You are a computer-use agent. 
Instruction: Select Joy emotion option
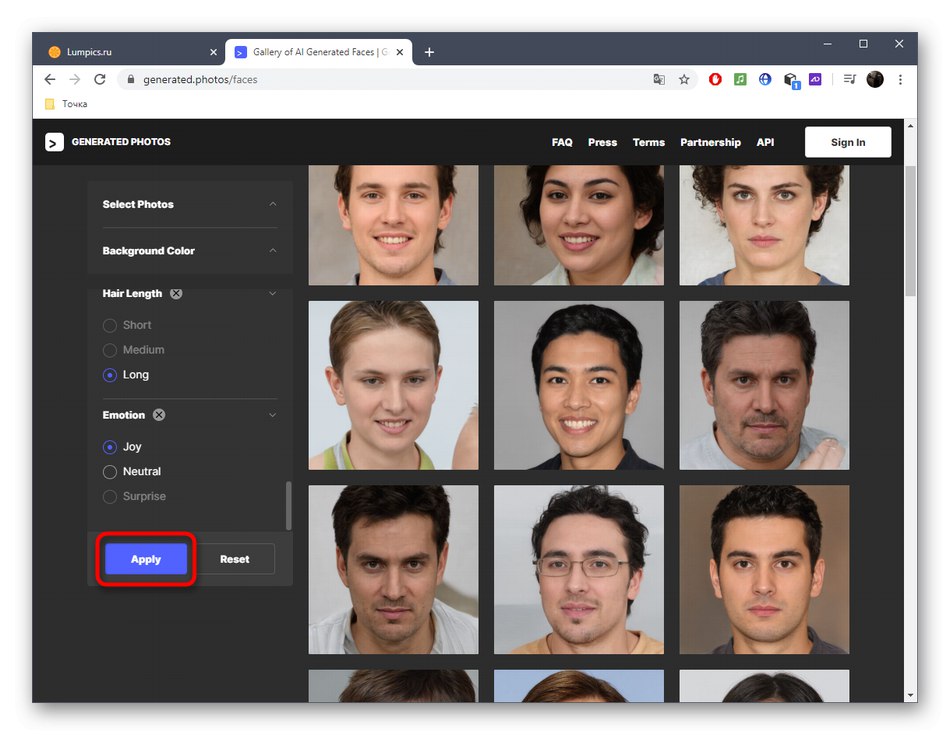click(122, 447)
